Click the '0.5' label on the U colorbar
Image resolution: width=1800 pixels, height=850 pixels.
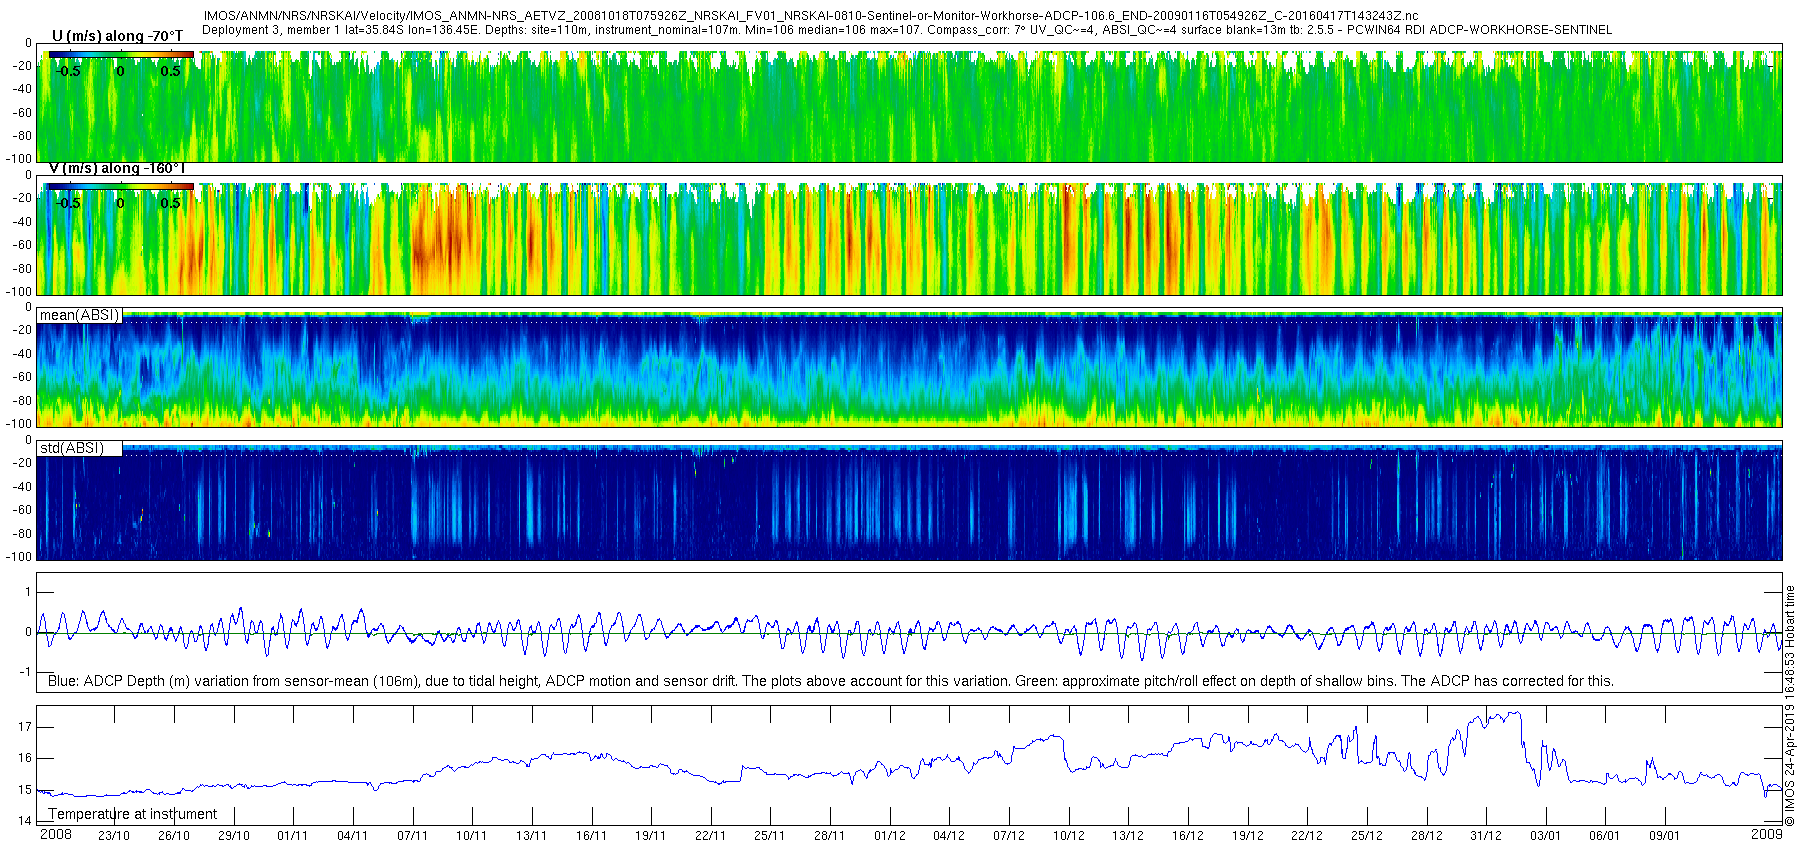(171, 71)
